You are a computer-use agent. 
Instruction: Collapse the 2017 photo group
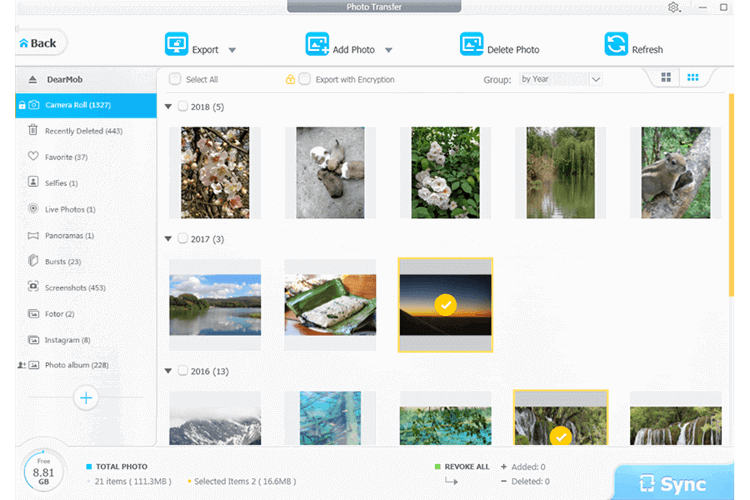(167, 239)
